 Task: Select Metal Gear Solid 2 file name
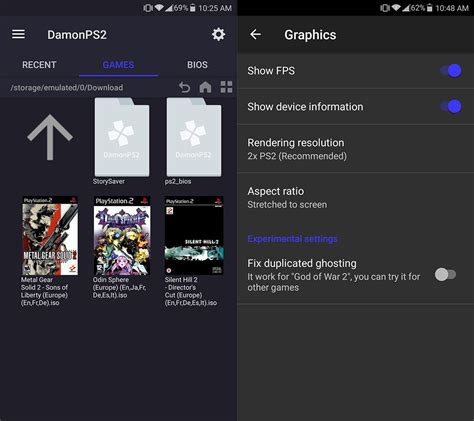(x=44, y=291)
